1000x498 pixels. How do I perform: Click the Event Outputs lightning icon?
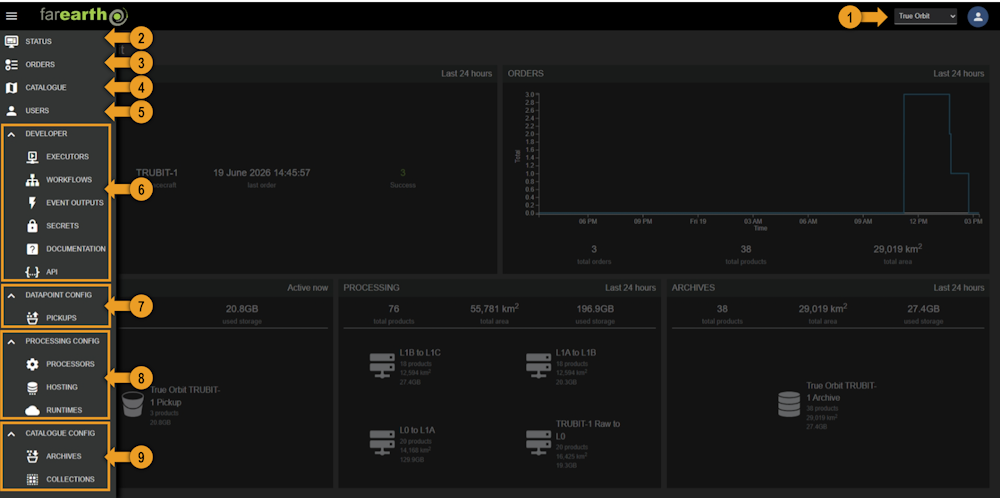[32, 203]
